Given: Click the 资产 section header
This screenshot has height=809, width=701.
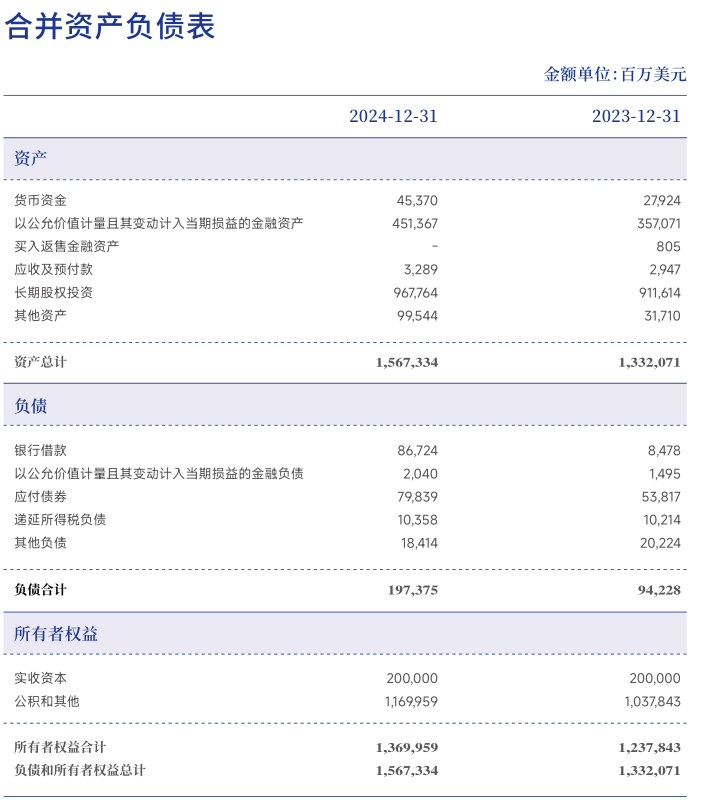Looking at the screenshot, I should (31, 158).
